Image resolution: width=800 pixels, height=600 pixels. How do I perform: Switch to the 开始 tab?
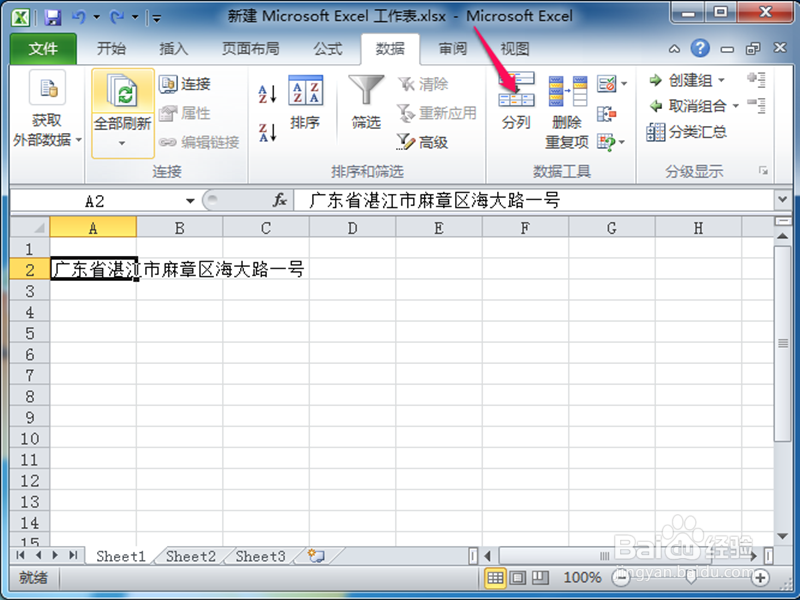point(111,49)
